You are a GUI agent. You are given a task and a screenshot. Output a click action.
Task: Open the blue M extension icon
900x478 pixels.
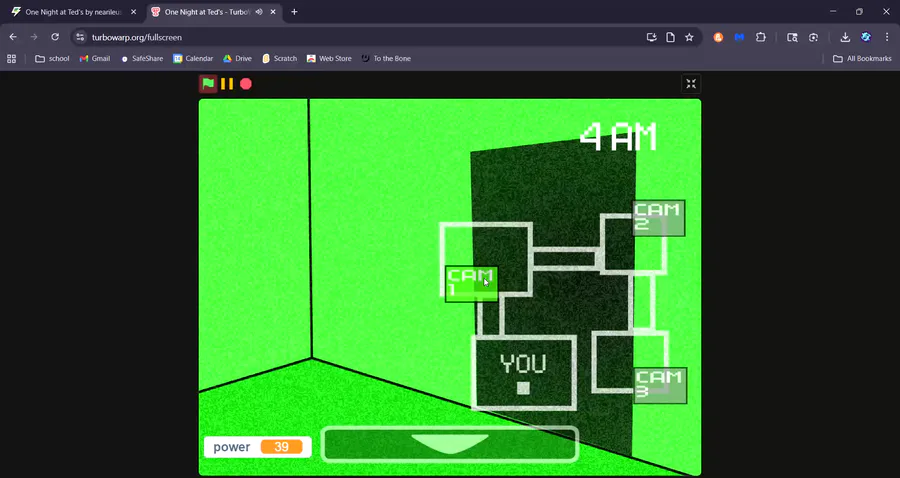click(739, 37)
